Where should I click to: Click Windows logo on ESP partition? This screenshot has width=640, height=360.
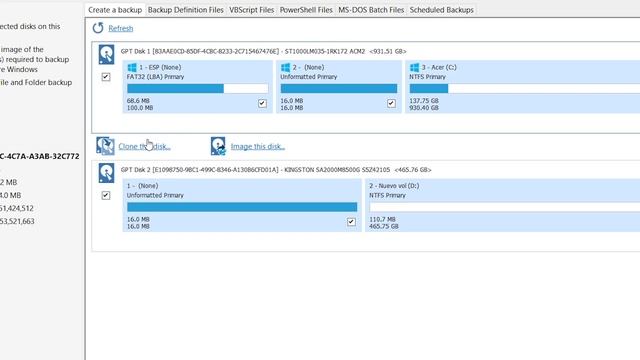[x=132, y=67]
